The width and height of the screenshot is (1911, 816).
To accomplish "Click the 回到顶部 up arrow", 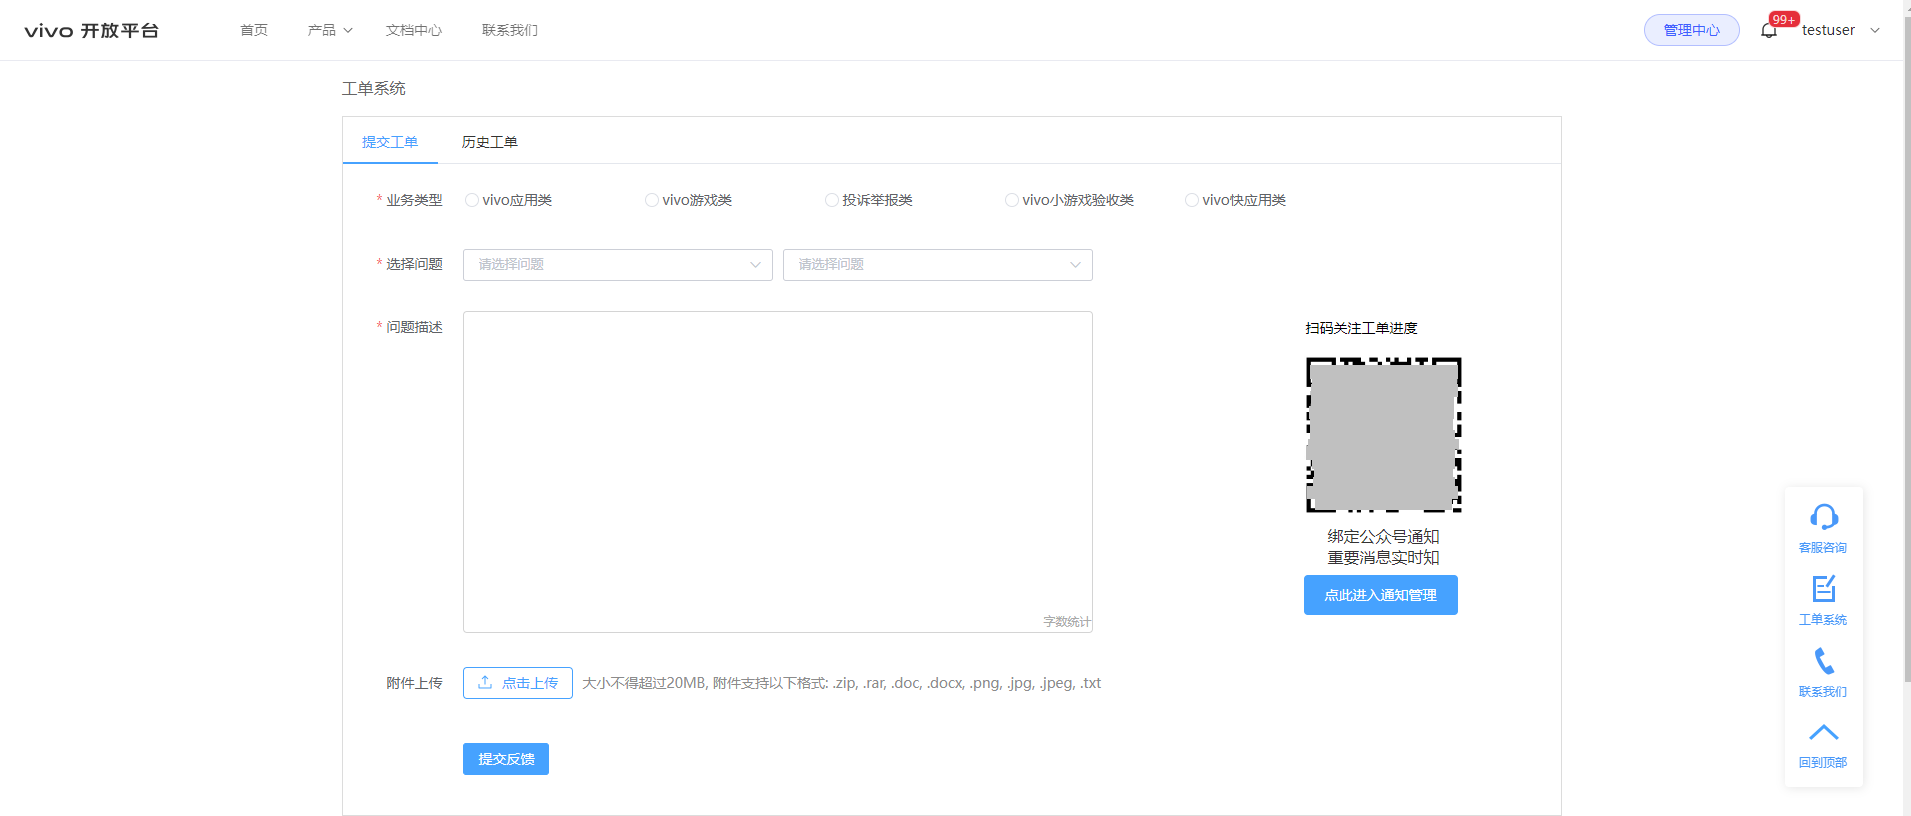I will 1823,734.
